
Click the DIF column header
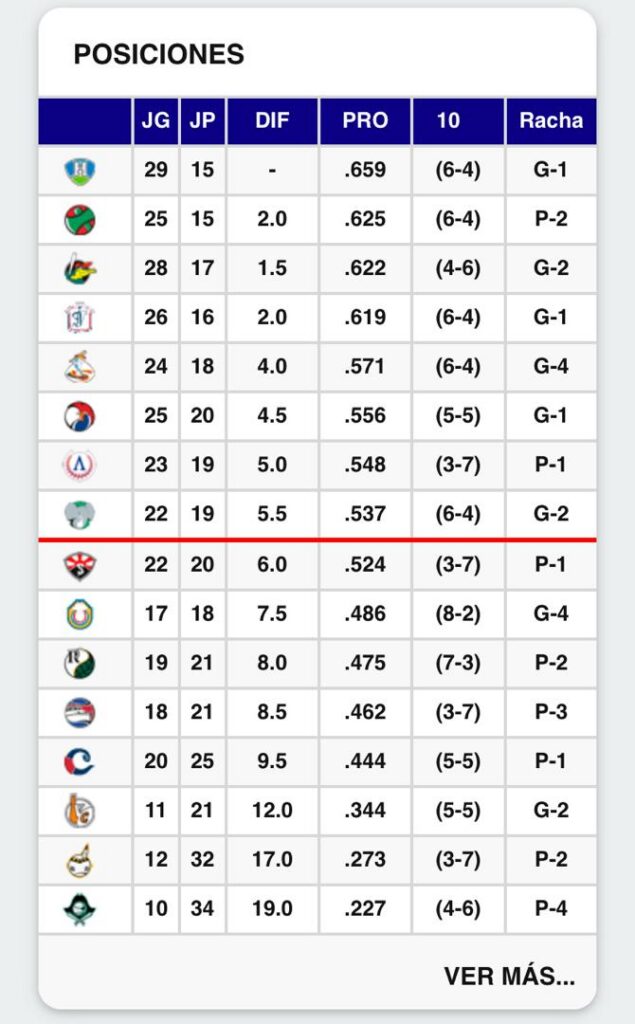[272, 121]
